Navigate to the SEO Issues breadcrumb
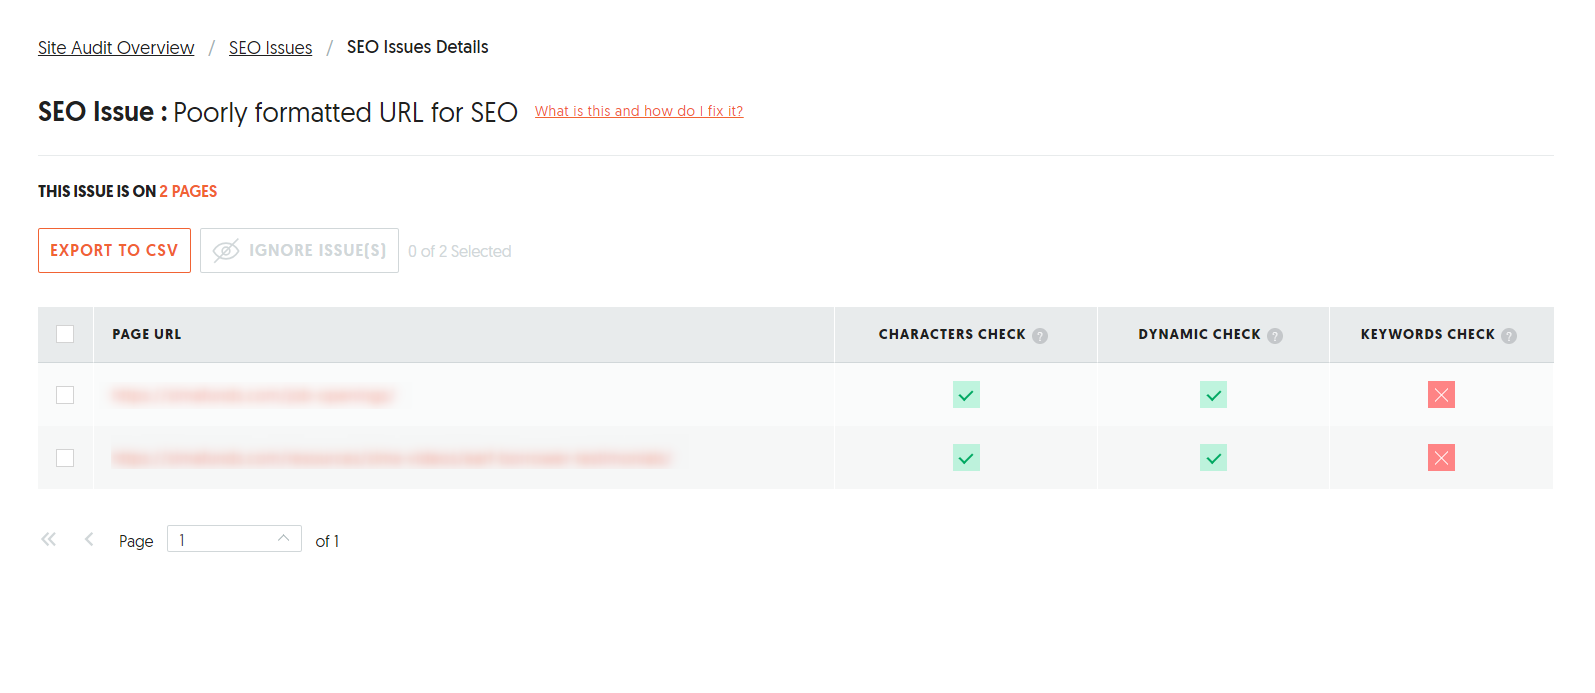This screenshot has height=693, width=1595. pyautogui.click(x=270, y=48)
